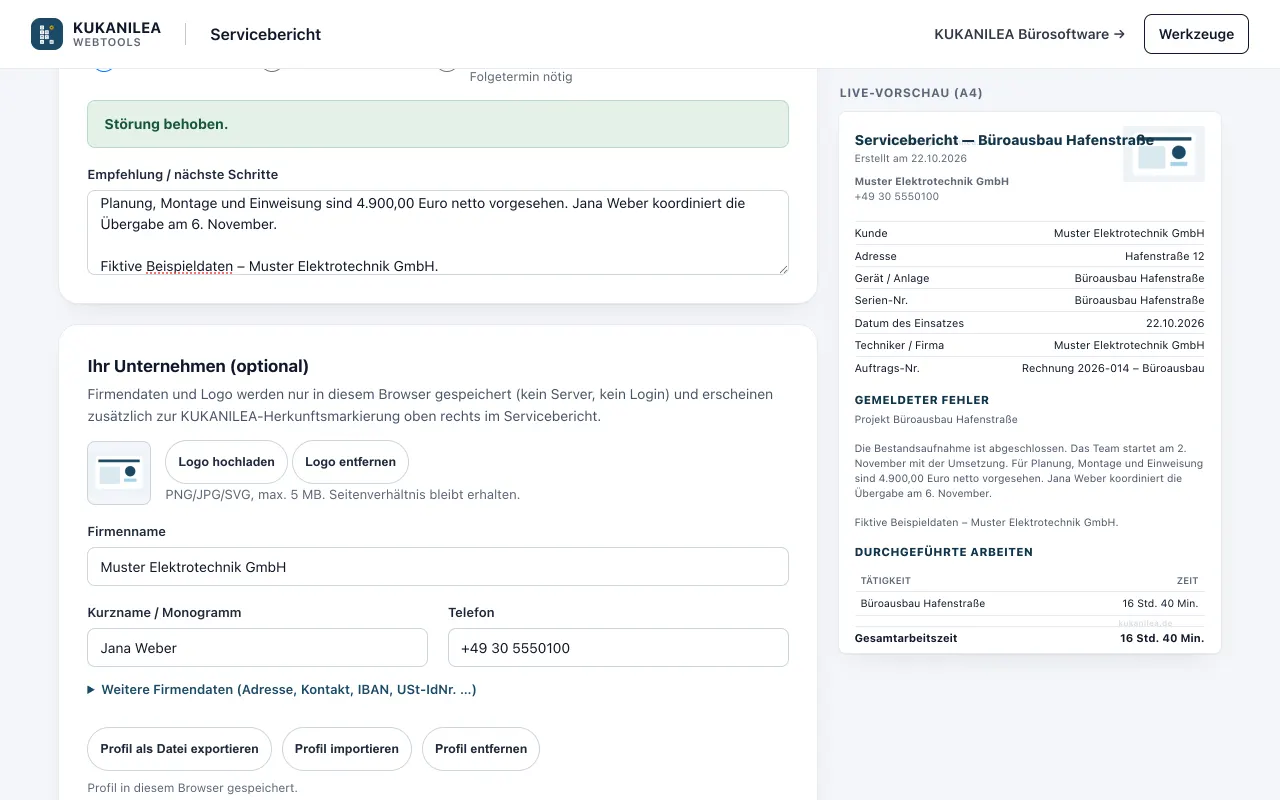
Task: Click the 'TÄTIGKEIT' column header
Action: [x=886, y=581]
